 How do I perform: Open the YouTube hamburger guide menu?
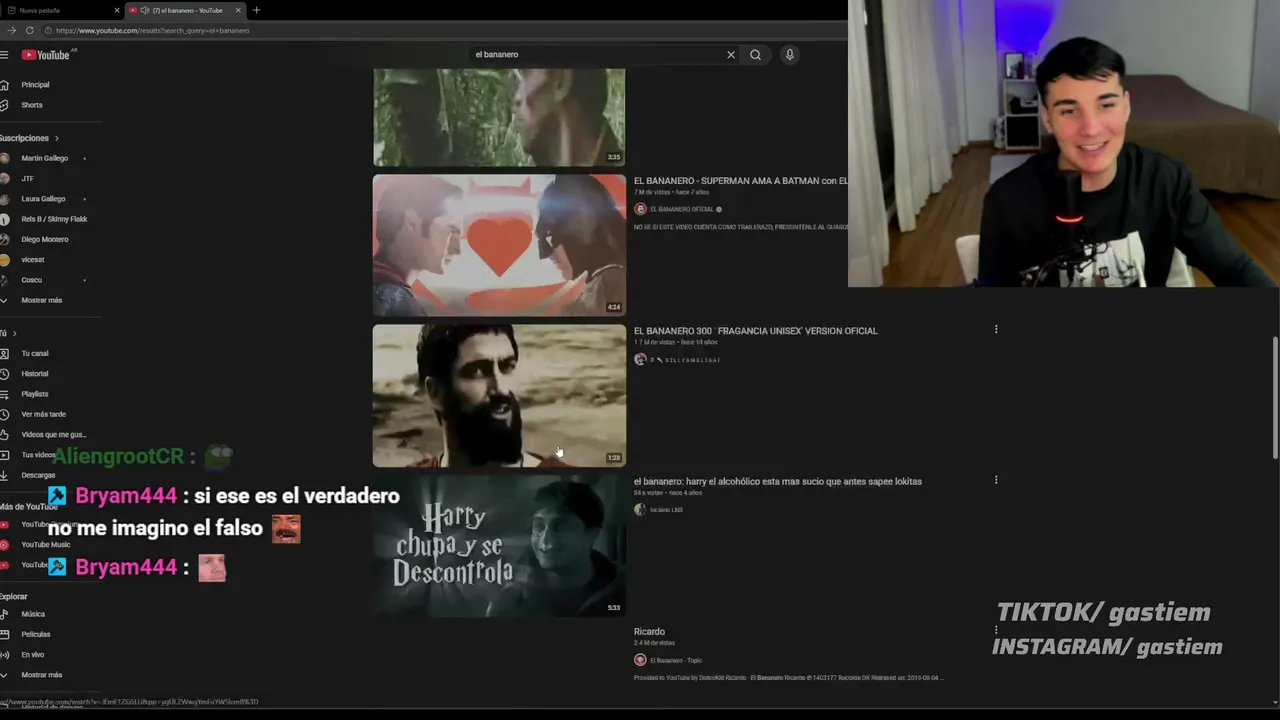(4, 55)
